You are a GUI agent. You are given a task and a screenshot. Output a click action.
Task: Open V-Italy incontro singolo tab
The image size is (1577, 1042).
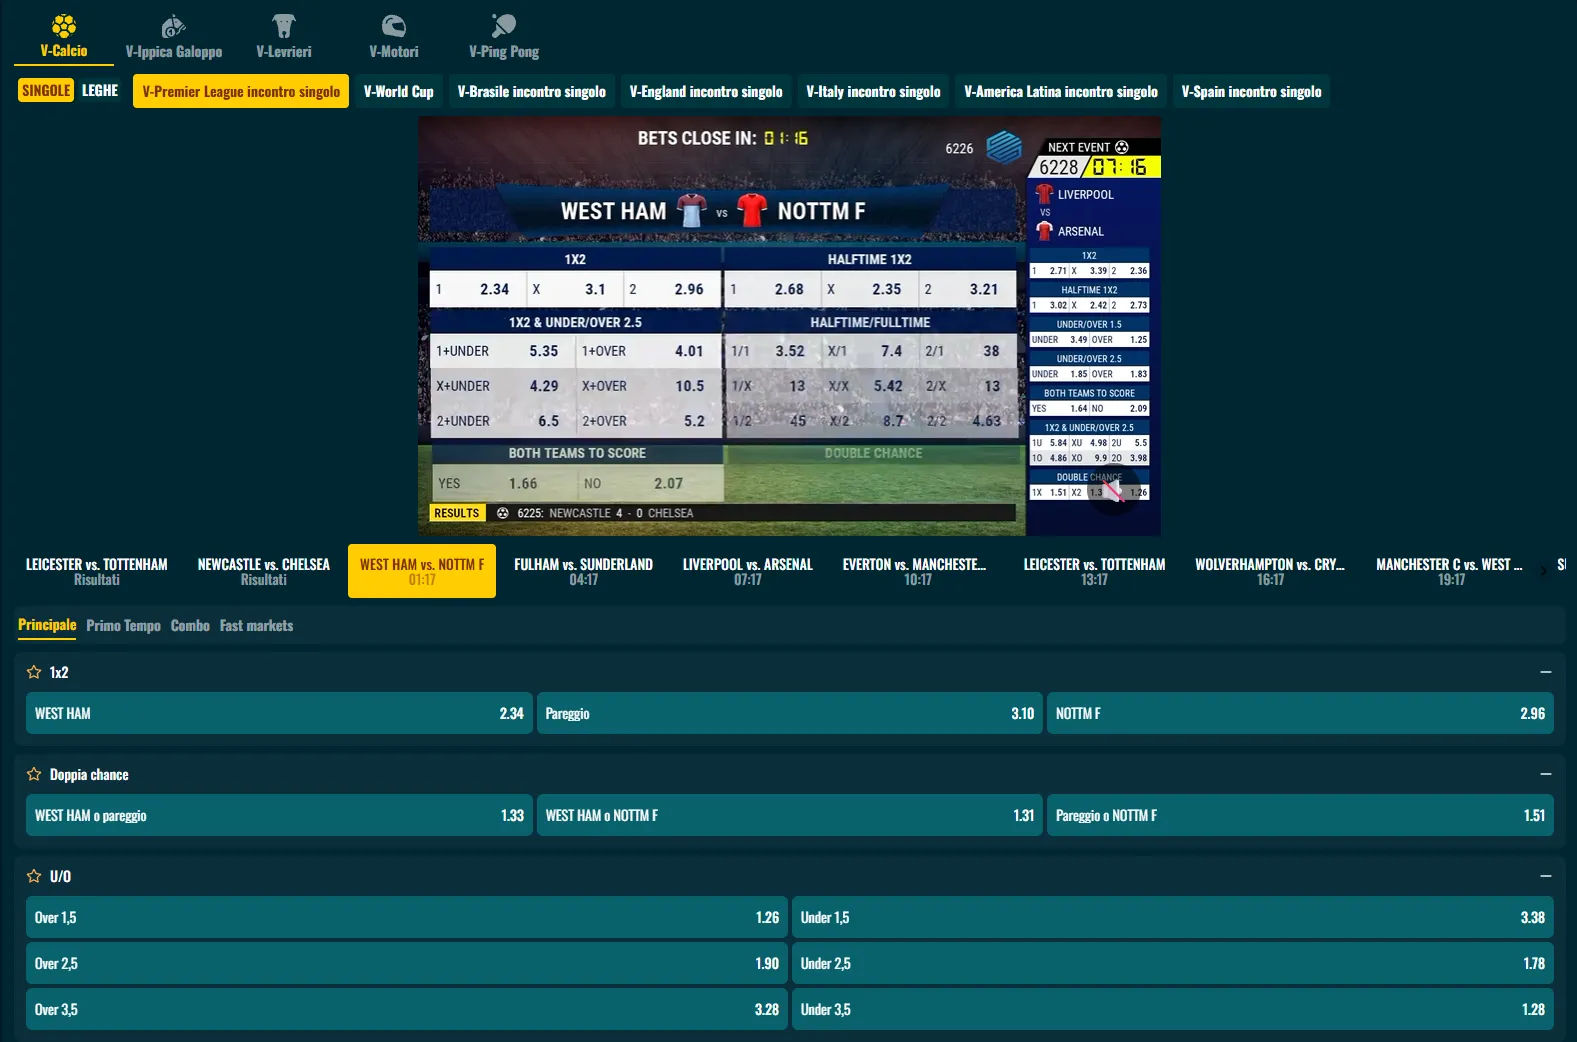pyautogui.click(x=874, y=91)
